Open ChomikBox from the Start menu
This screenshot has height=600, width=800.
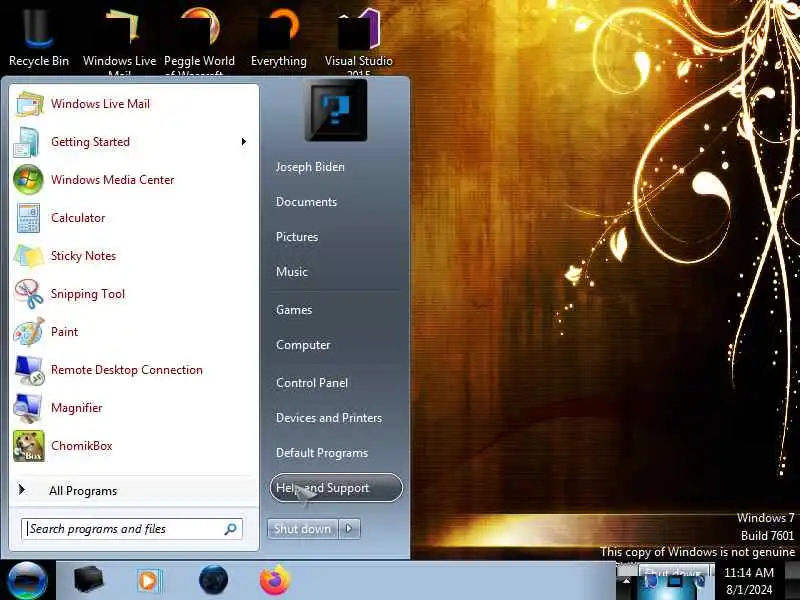[134, 446]
